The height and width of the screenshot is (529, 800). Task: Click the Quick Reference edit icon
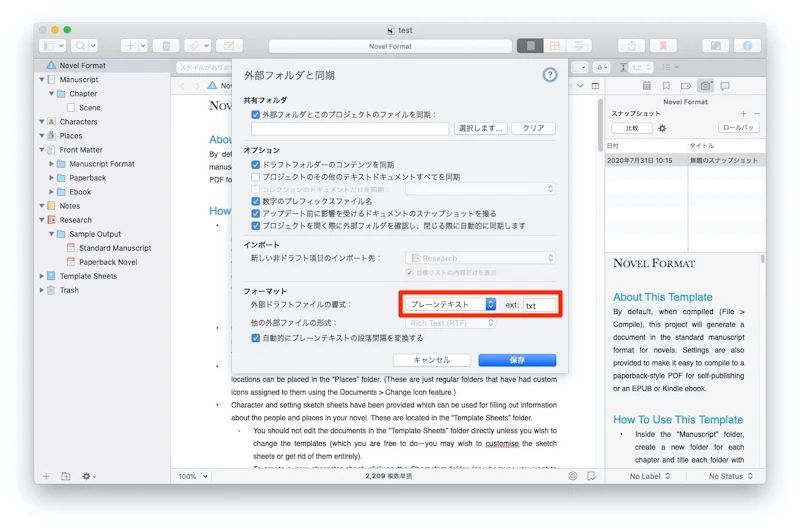229,46
